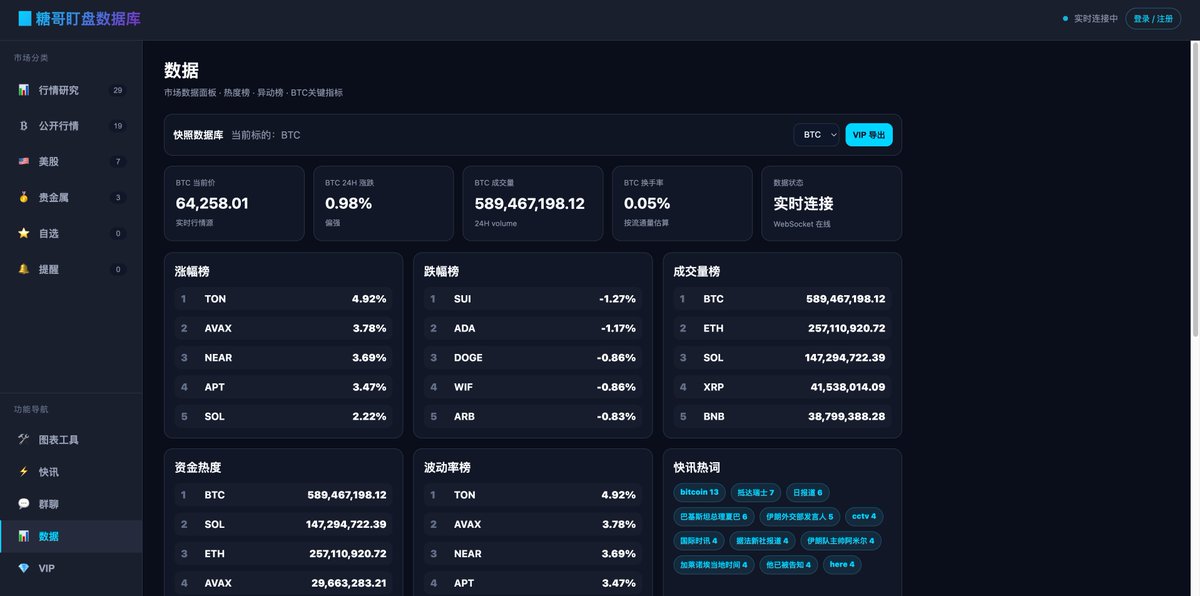Screen dimensions: 1200x596
Task: Click the US flag icon beside 美股
Action: [23, 161]
